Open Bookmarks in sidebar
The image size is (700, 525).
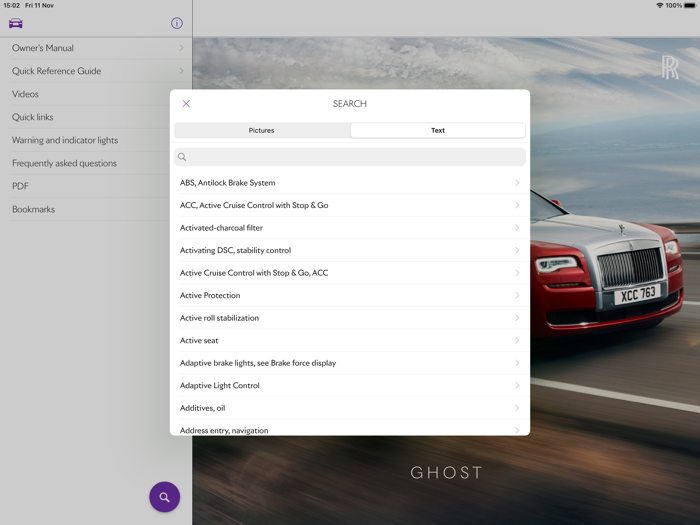pos(85,209)
